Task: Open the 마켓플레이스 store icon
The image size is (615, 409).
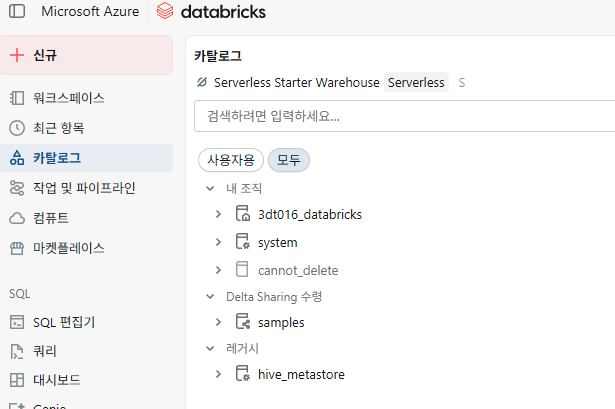Action: pos(16,247)
